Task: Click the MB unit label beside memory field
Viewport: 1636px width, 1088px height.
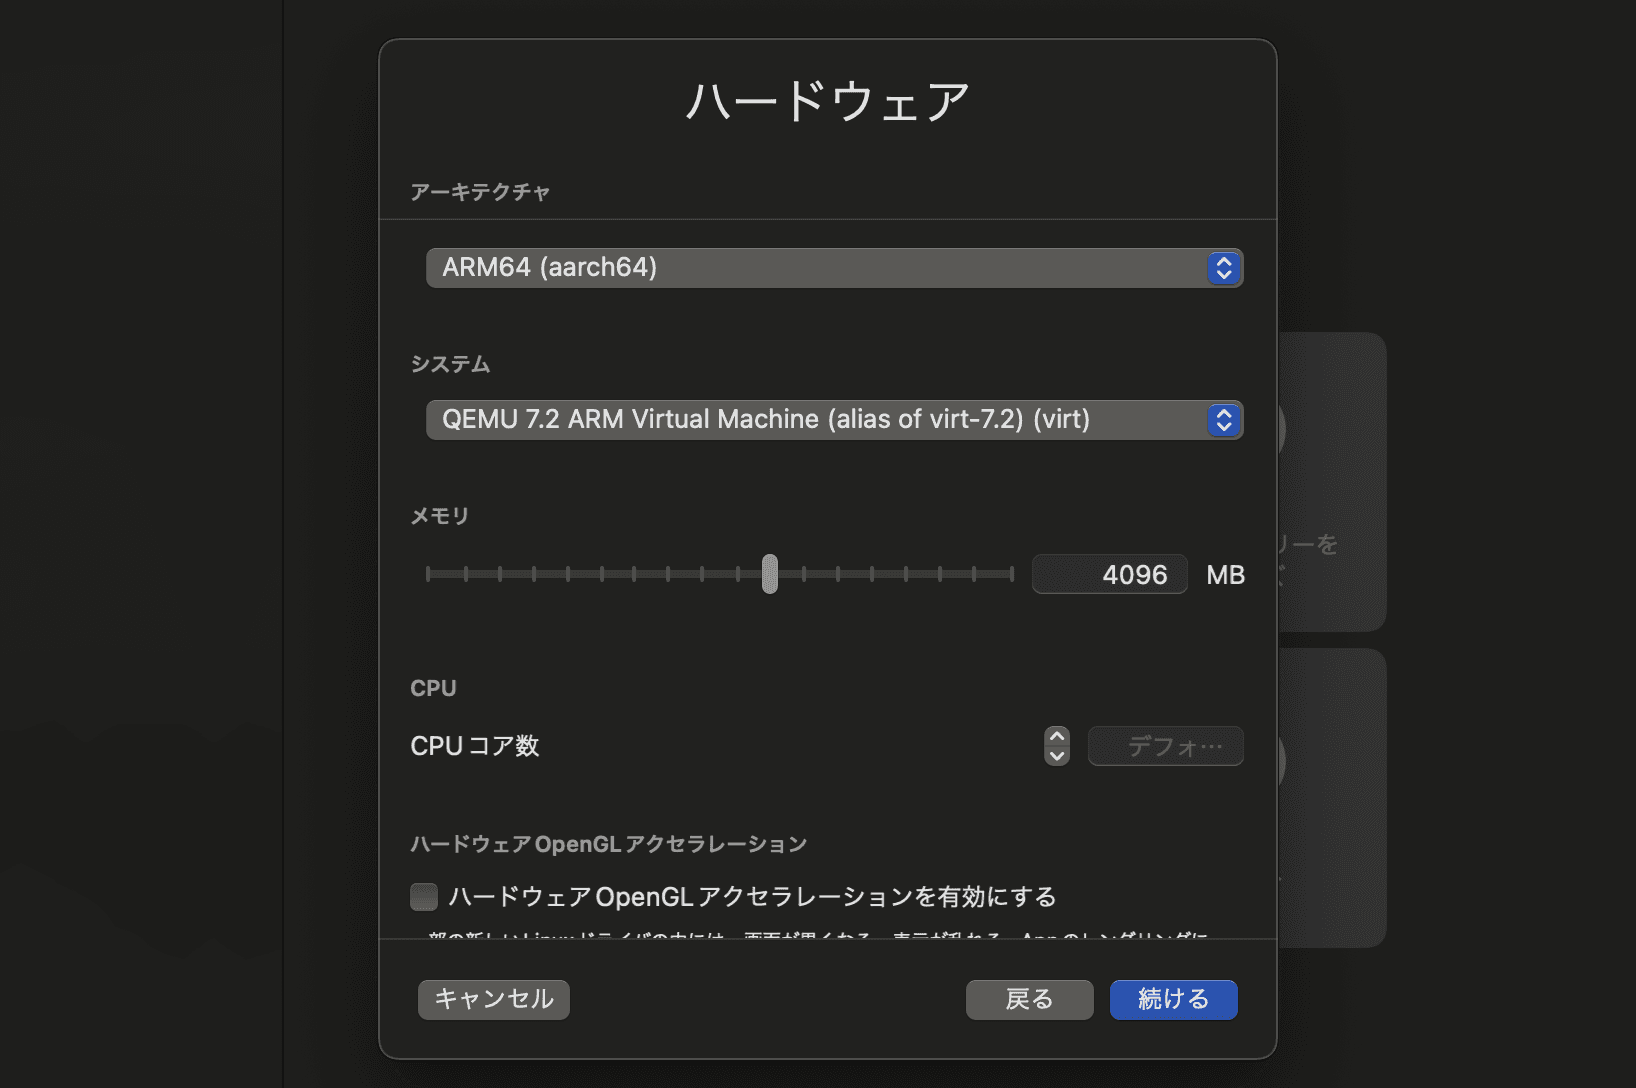Action: [1225, 575]
